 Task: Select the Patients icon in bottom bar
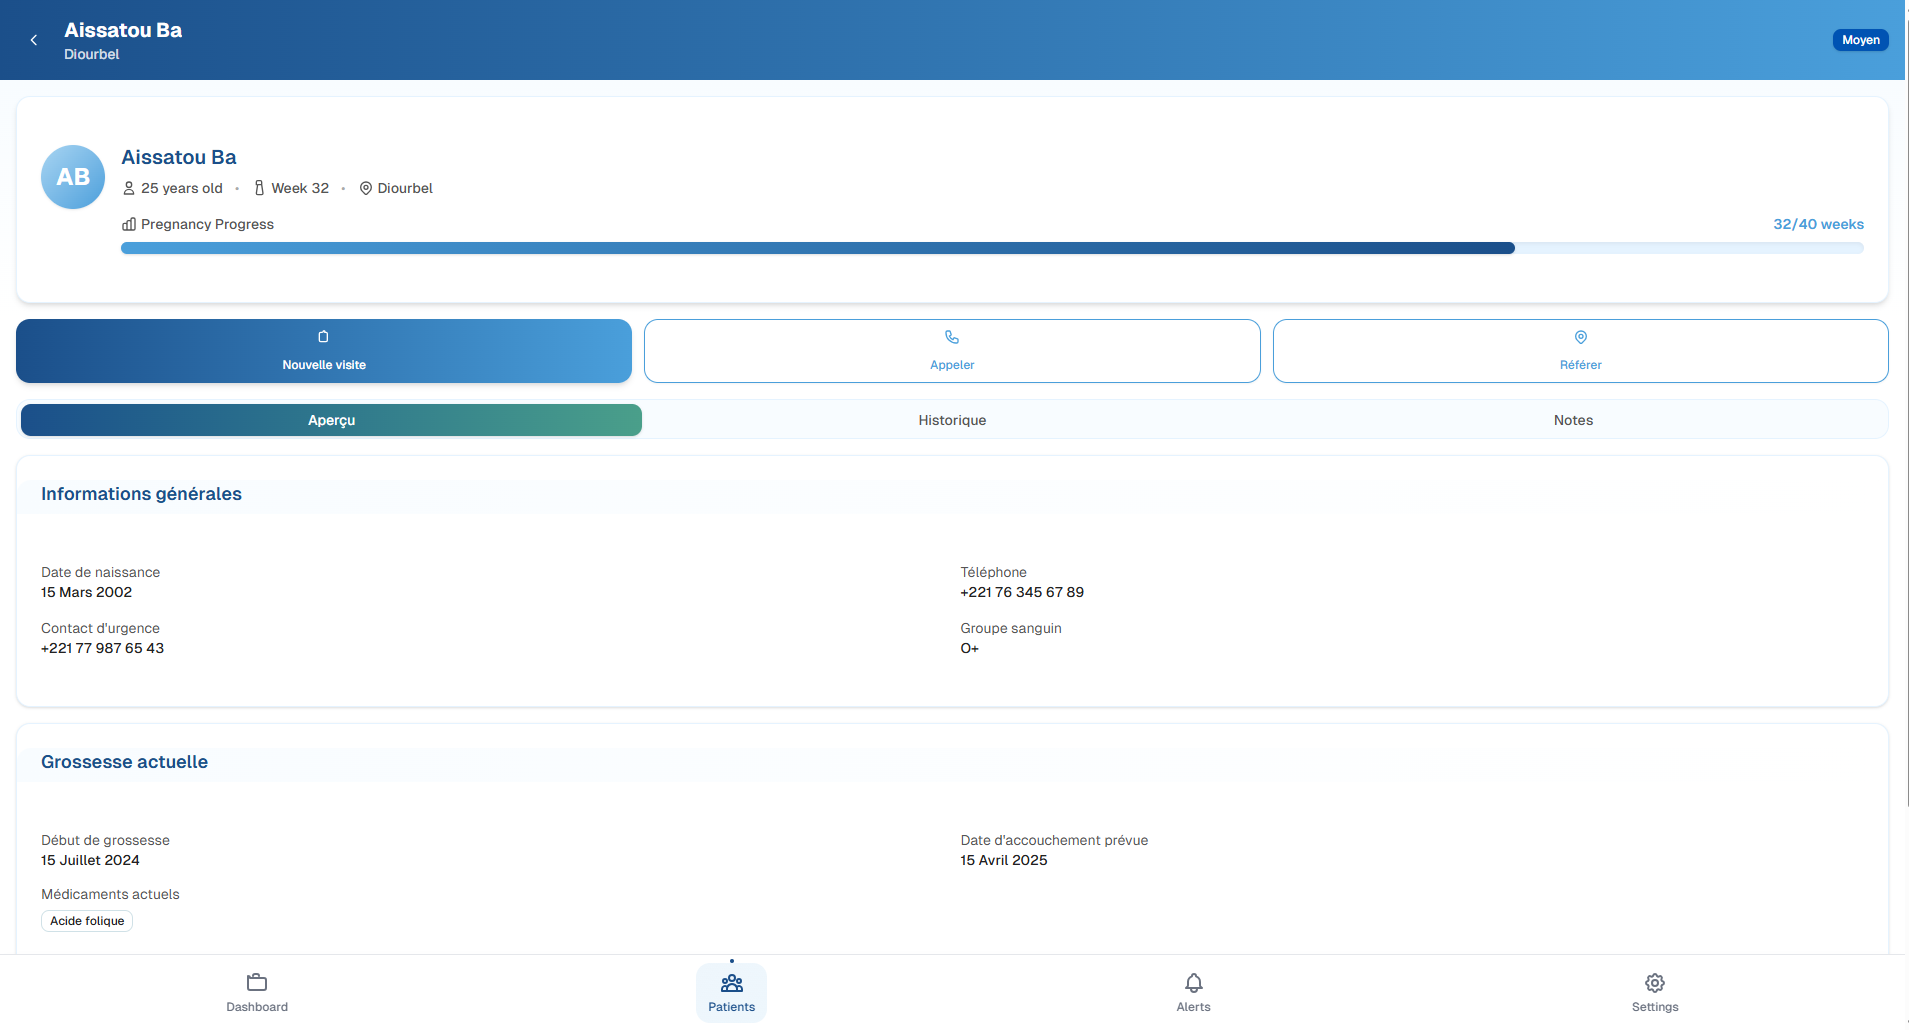tap(731, 984)
